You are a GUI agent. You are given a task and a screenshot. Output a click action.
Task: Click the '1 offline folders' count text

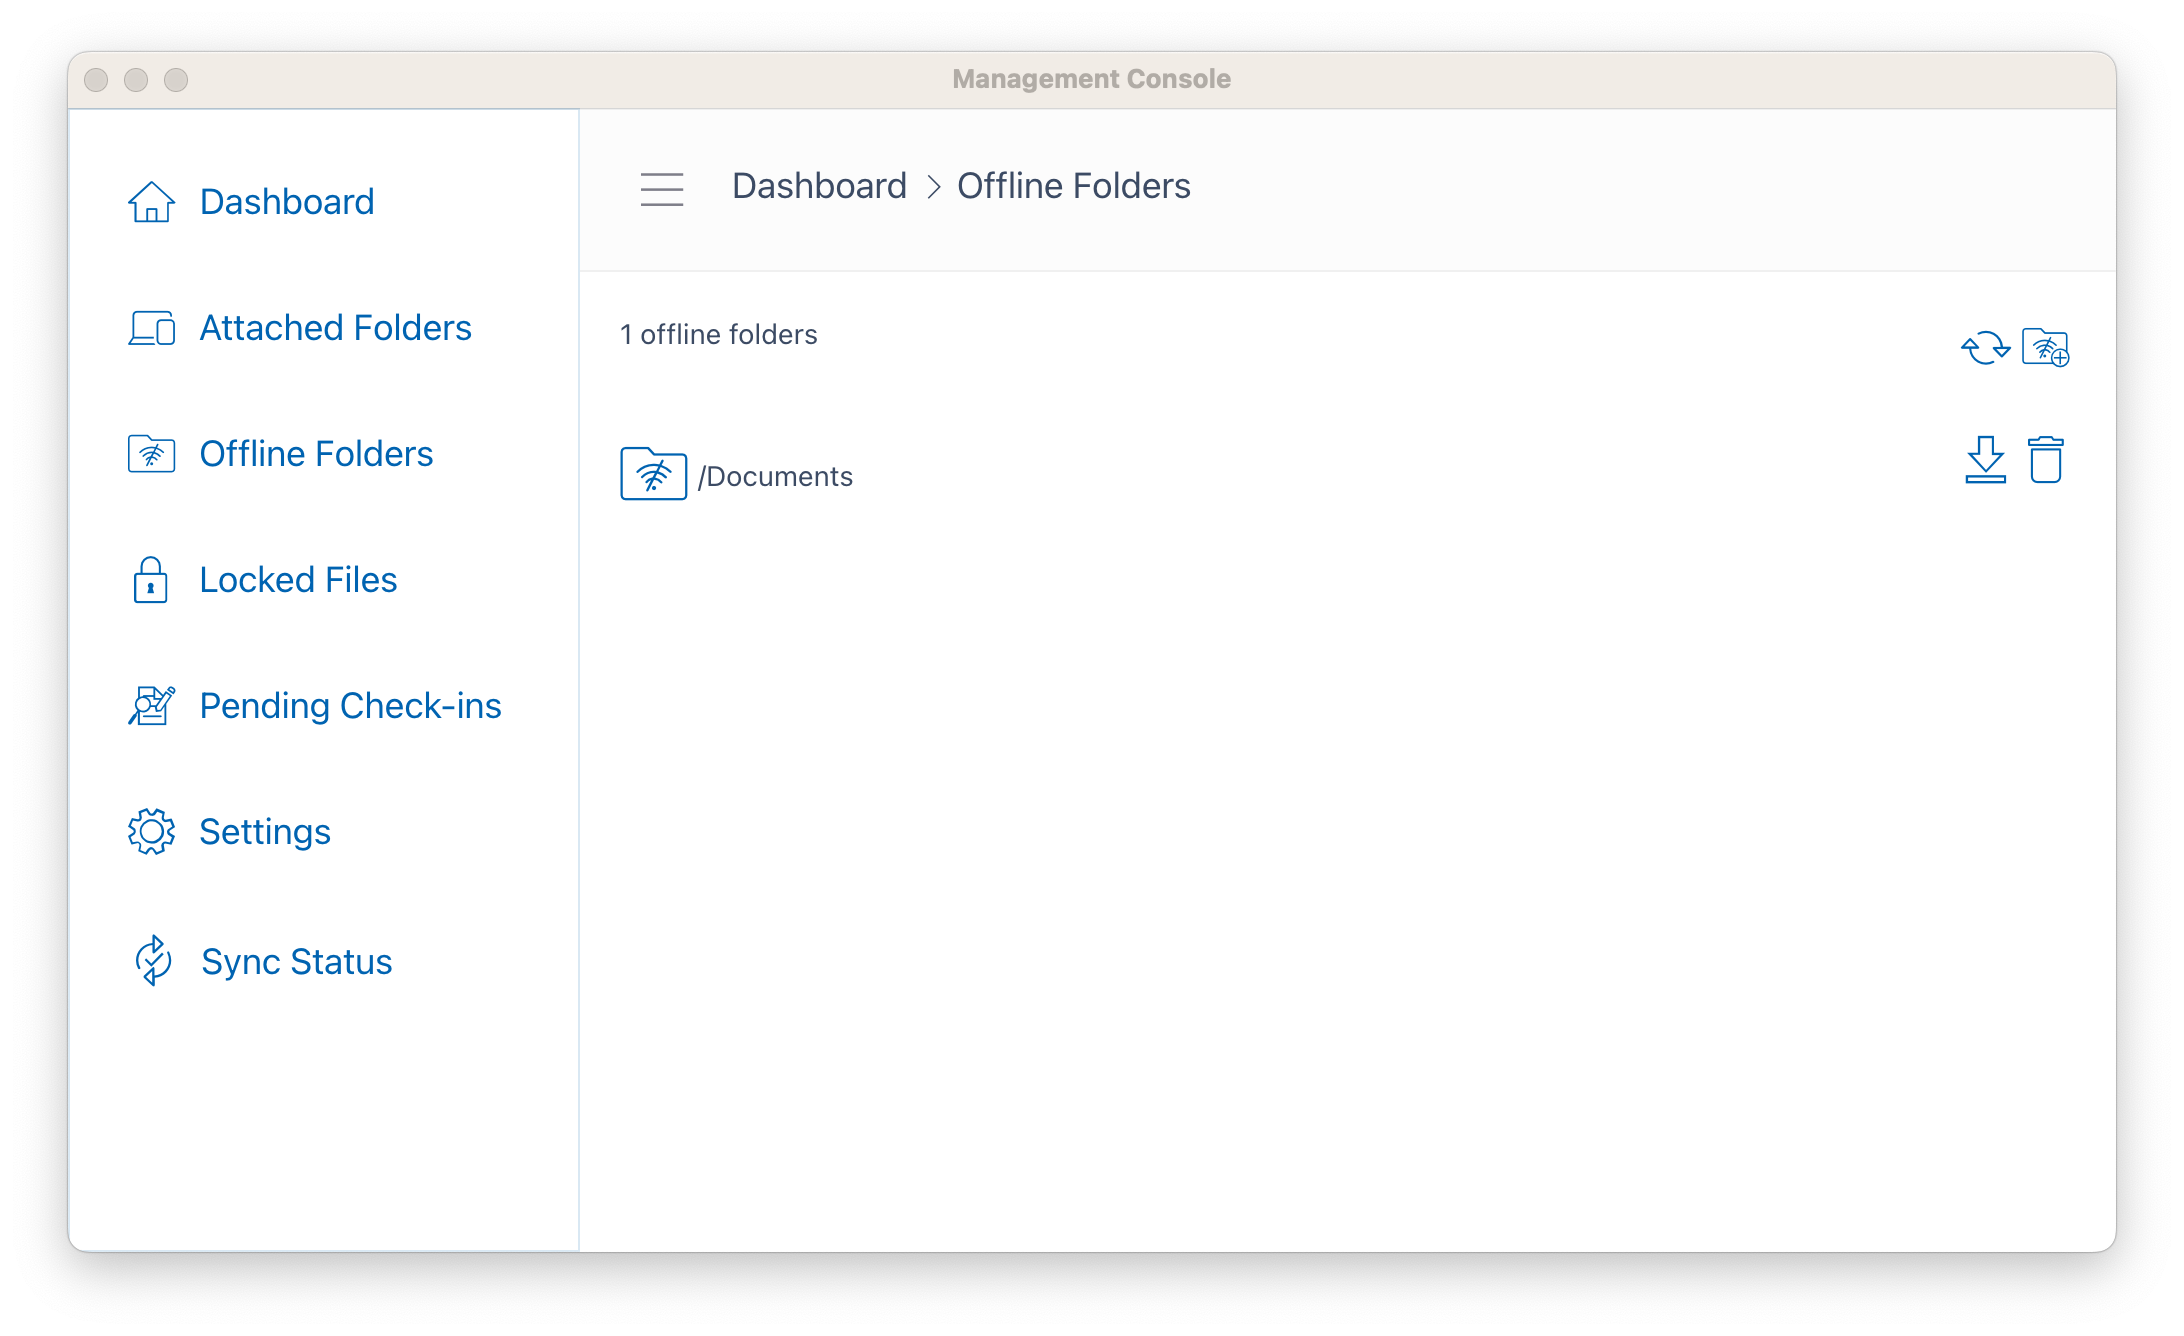[718, 335]
